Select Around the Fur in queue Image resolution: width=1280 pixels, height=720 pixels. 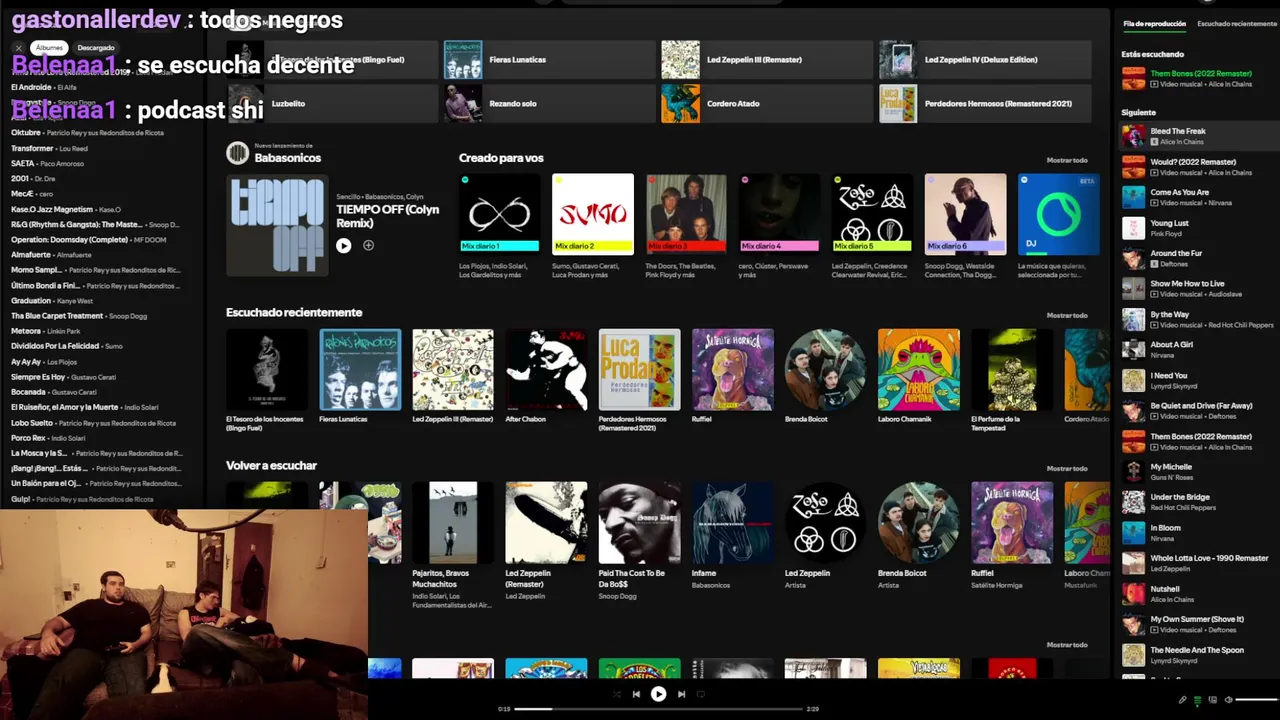pos(1198,258)
